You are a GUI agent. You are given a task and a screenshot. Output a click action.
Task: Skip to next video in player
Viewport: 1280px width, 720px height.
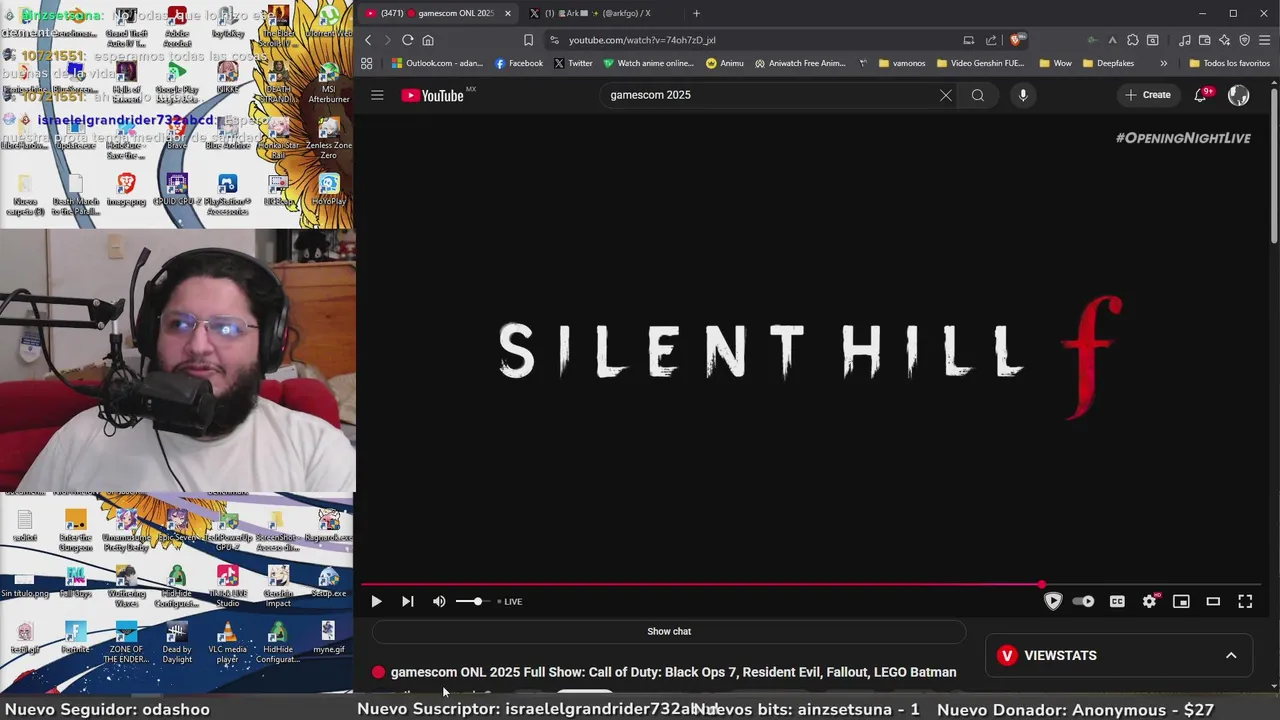coord(407,601)
